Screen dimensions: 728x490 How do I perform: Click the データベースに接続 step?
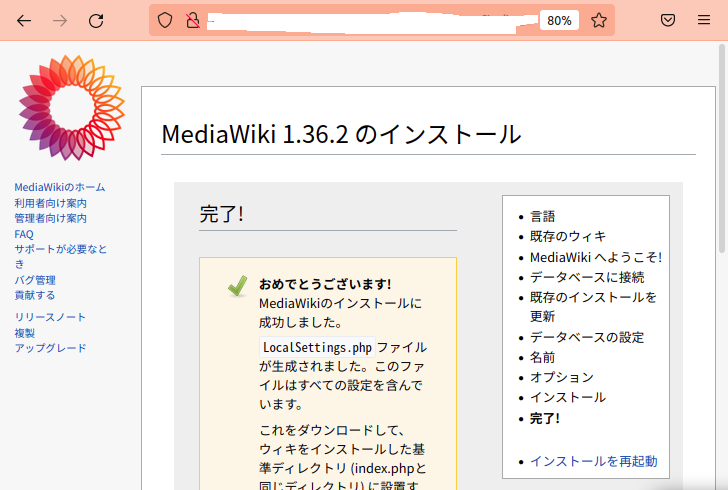coord(587,277)
